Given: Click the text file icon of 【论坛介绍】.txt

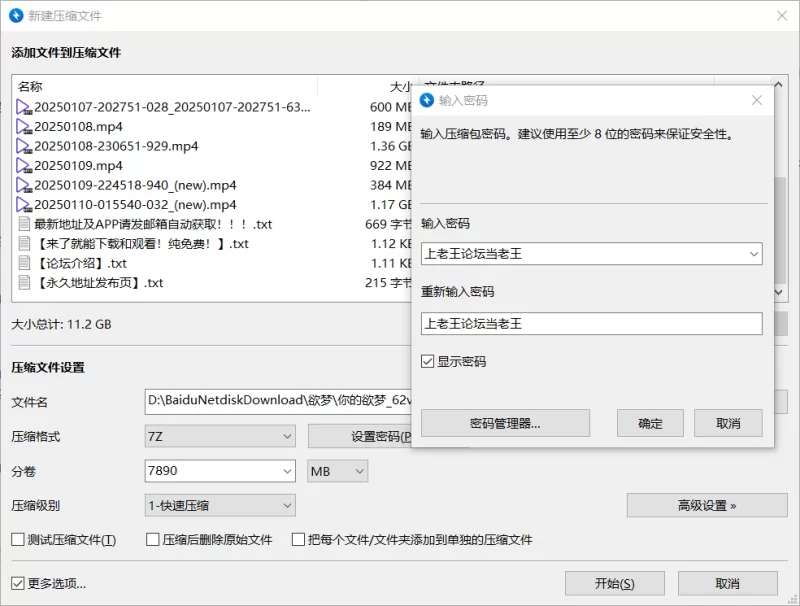Looking at the screenshot, I should coord(24,263).
